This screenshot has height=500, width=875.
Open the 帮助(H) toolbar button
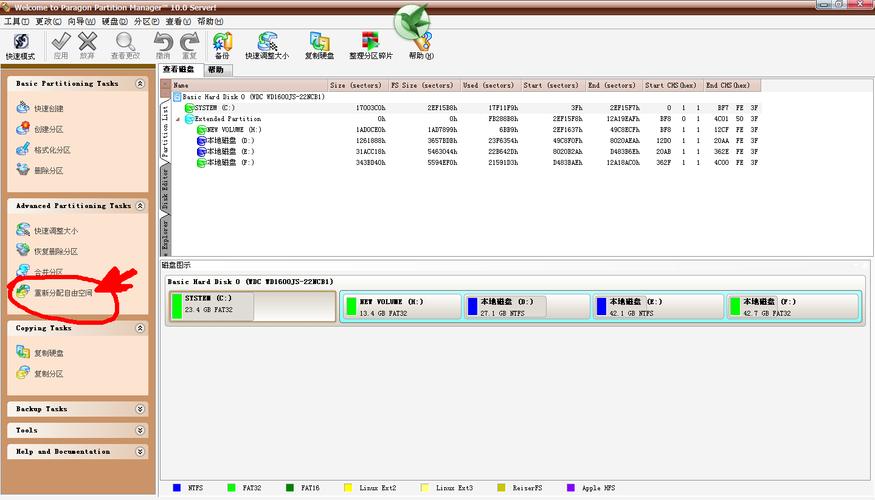421,46
